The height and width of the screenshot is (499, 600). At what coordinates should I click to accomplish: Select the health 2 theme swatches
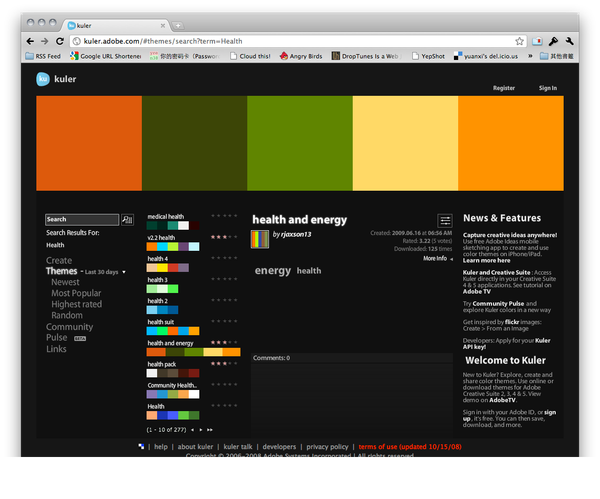click(162, 310)
